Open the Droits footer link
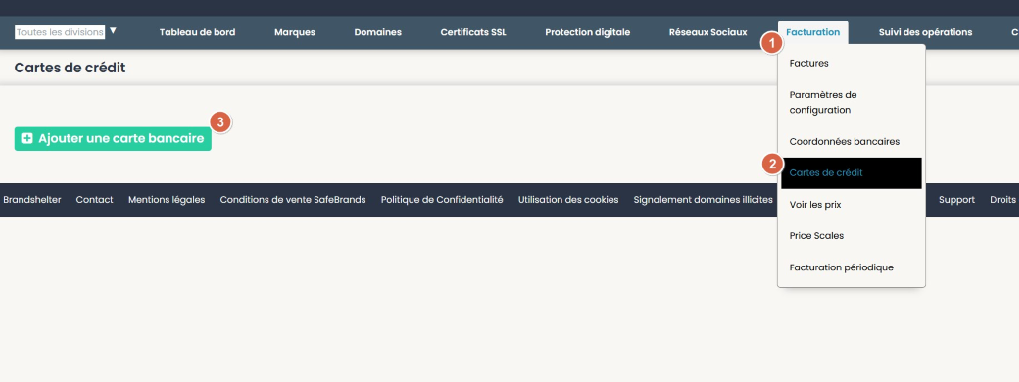Screen dimensions: 1019x382 [1004, 200]
